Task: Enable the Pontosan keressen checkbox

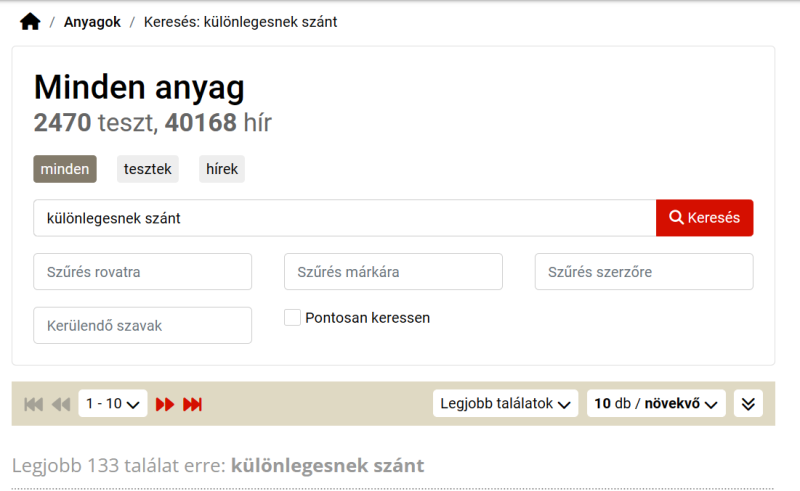Action: [292, 317]
